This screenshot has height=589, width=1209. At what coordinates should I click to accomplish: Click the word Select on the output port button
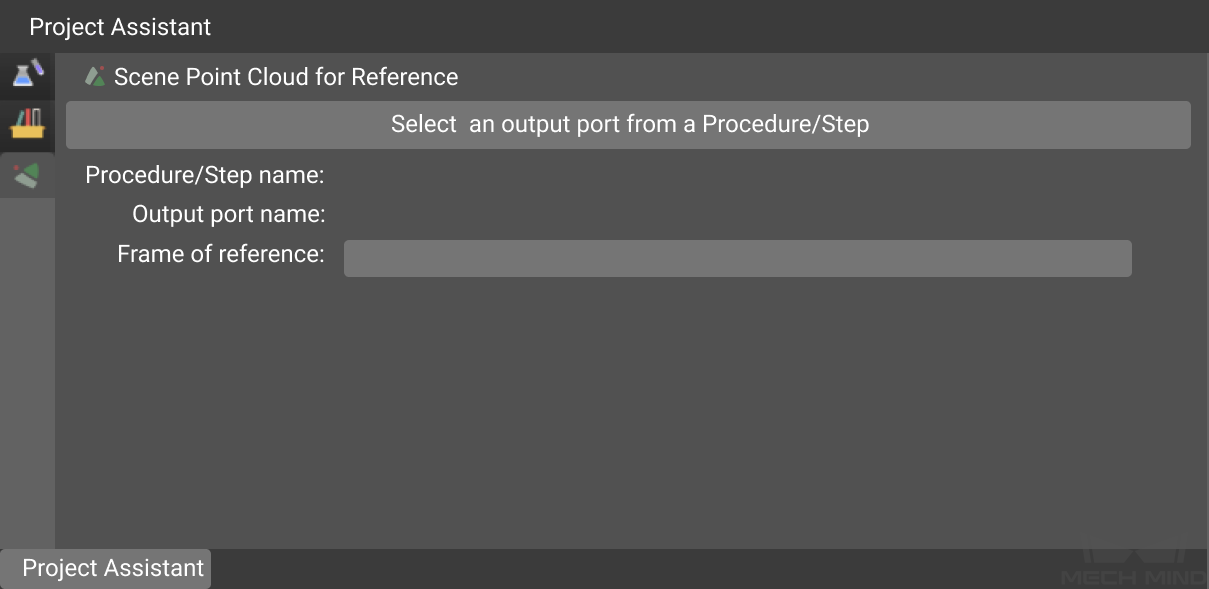coord(423,125)
